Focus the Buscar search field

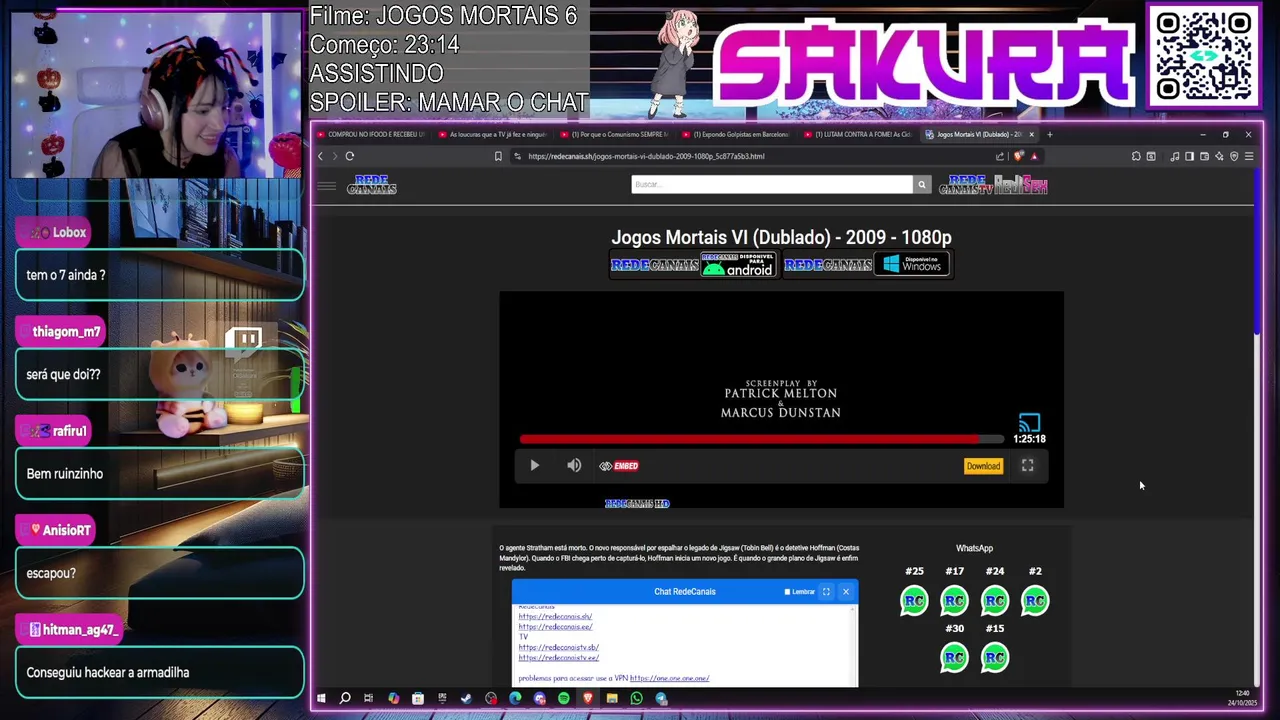[x=772, y=184]
